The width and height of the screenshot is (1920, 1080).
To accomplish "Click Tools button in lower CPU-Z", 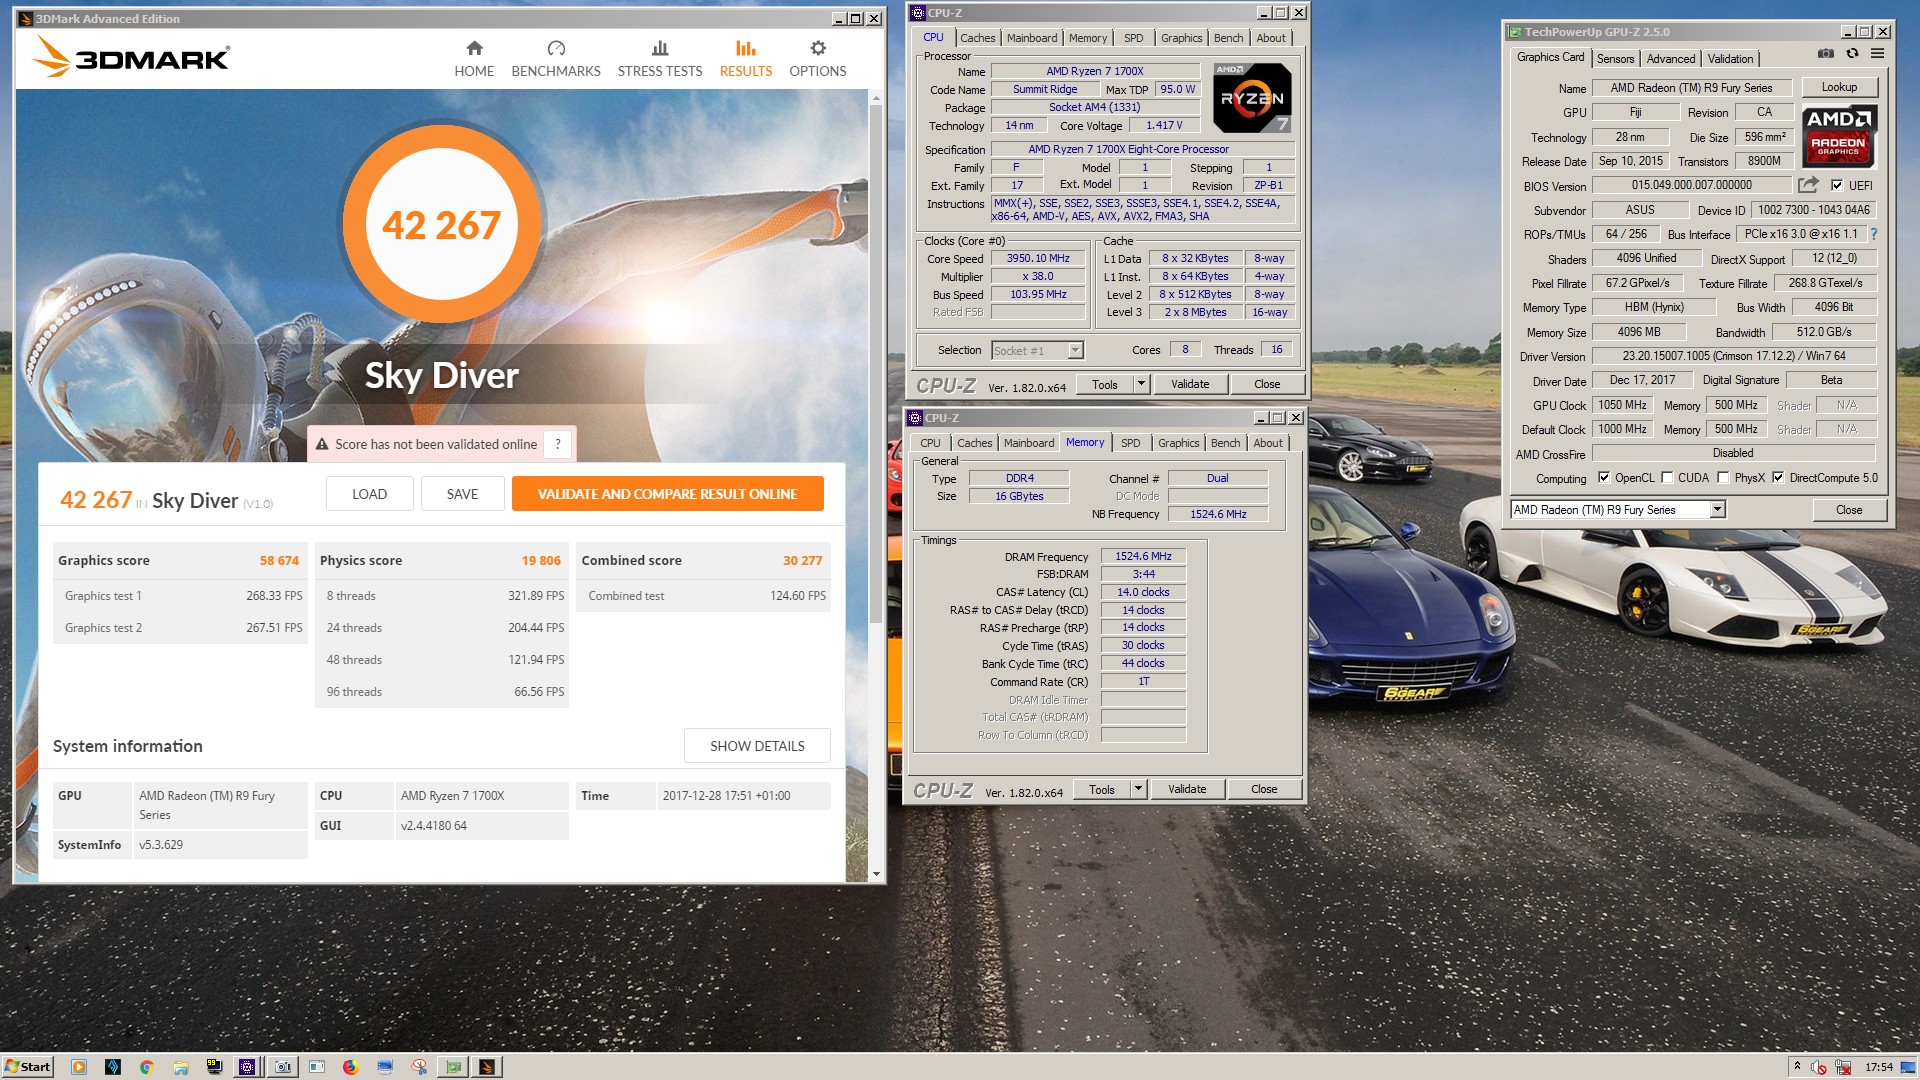I will click(x=1101, y=789).
